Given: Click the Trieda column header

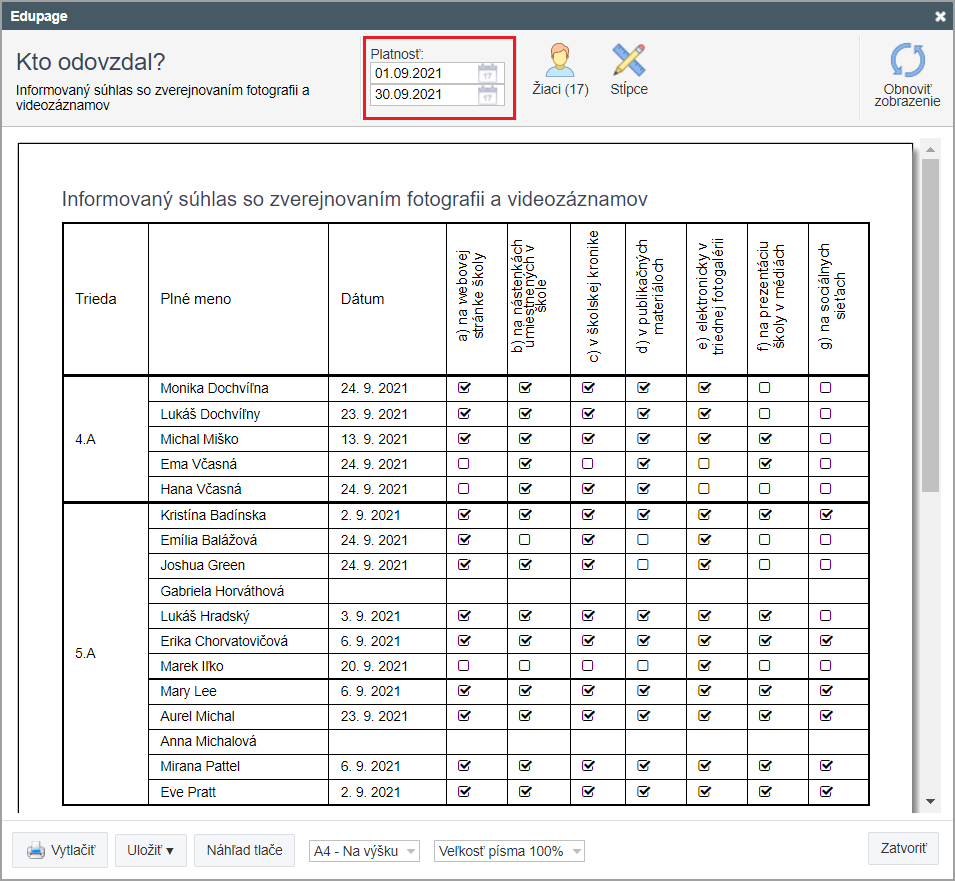Looking at the screenshot, I should pos(96,299).
